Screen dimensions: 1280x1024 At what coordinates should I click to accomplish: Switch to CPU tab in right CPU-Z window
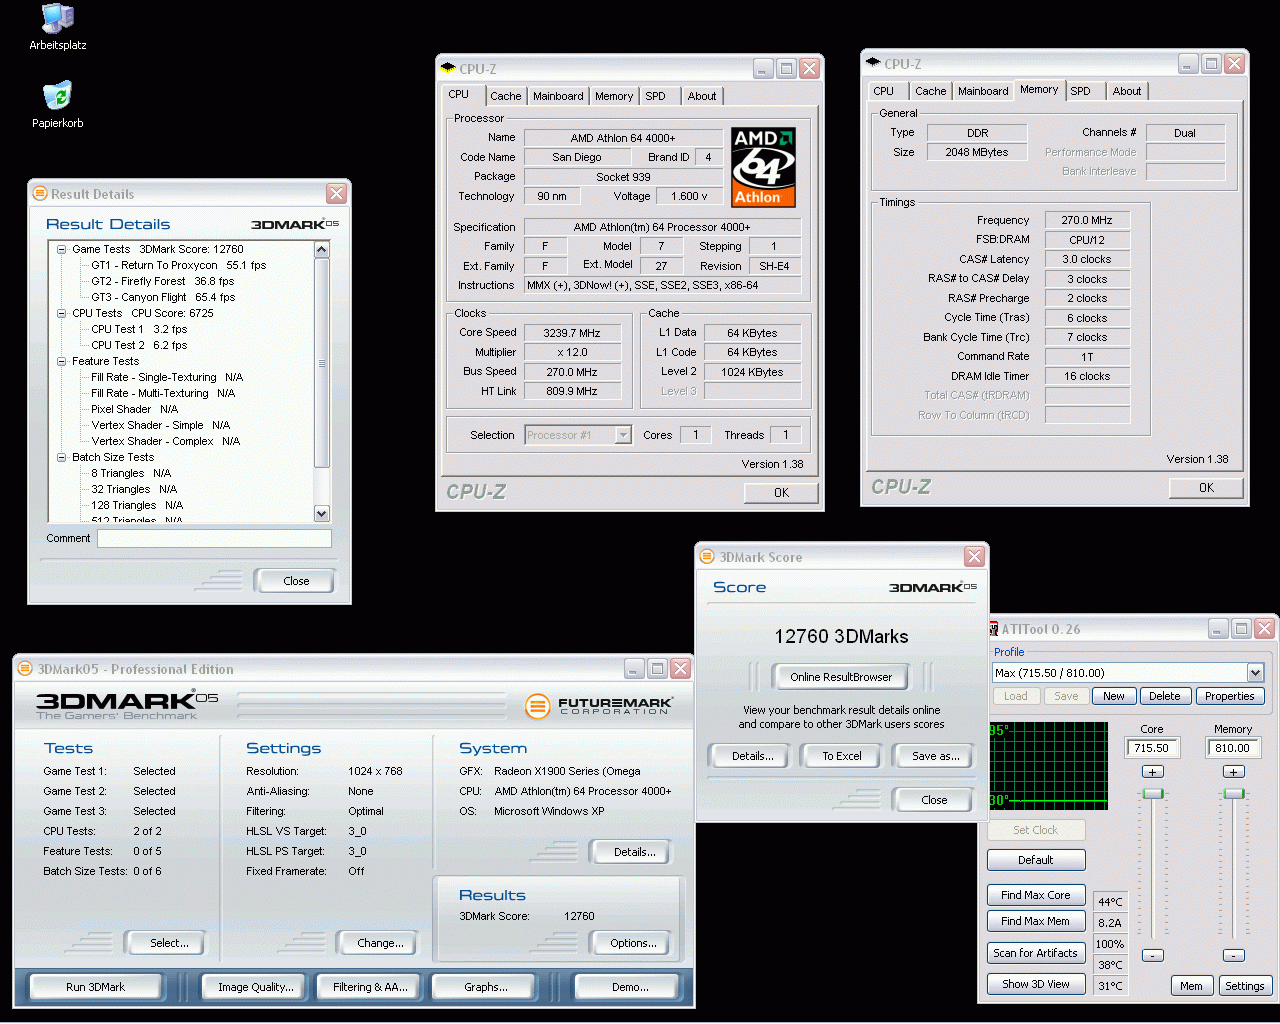point(884,91)
